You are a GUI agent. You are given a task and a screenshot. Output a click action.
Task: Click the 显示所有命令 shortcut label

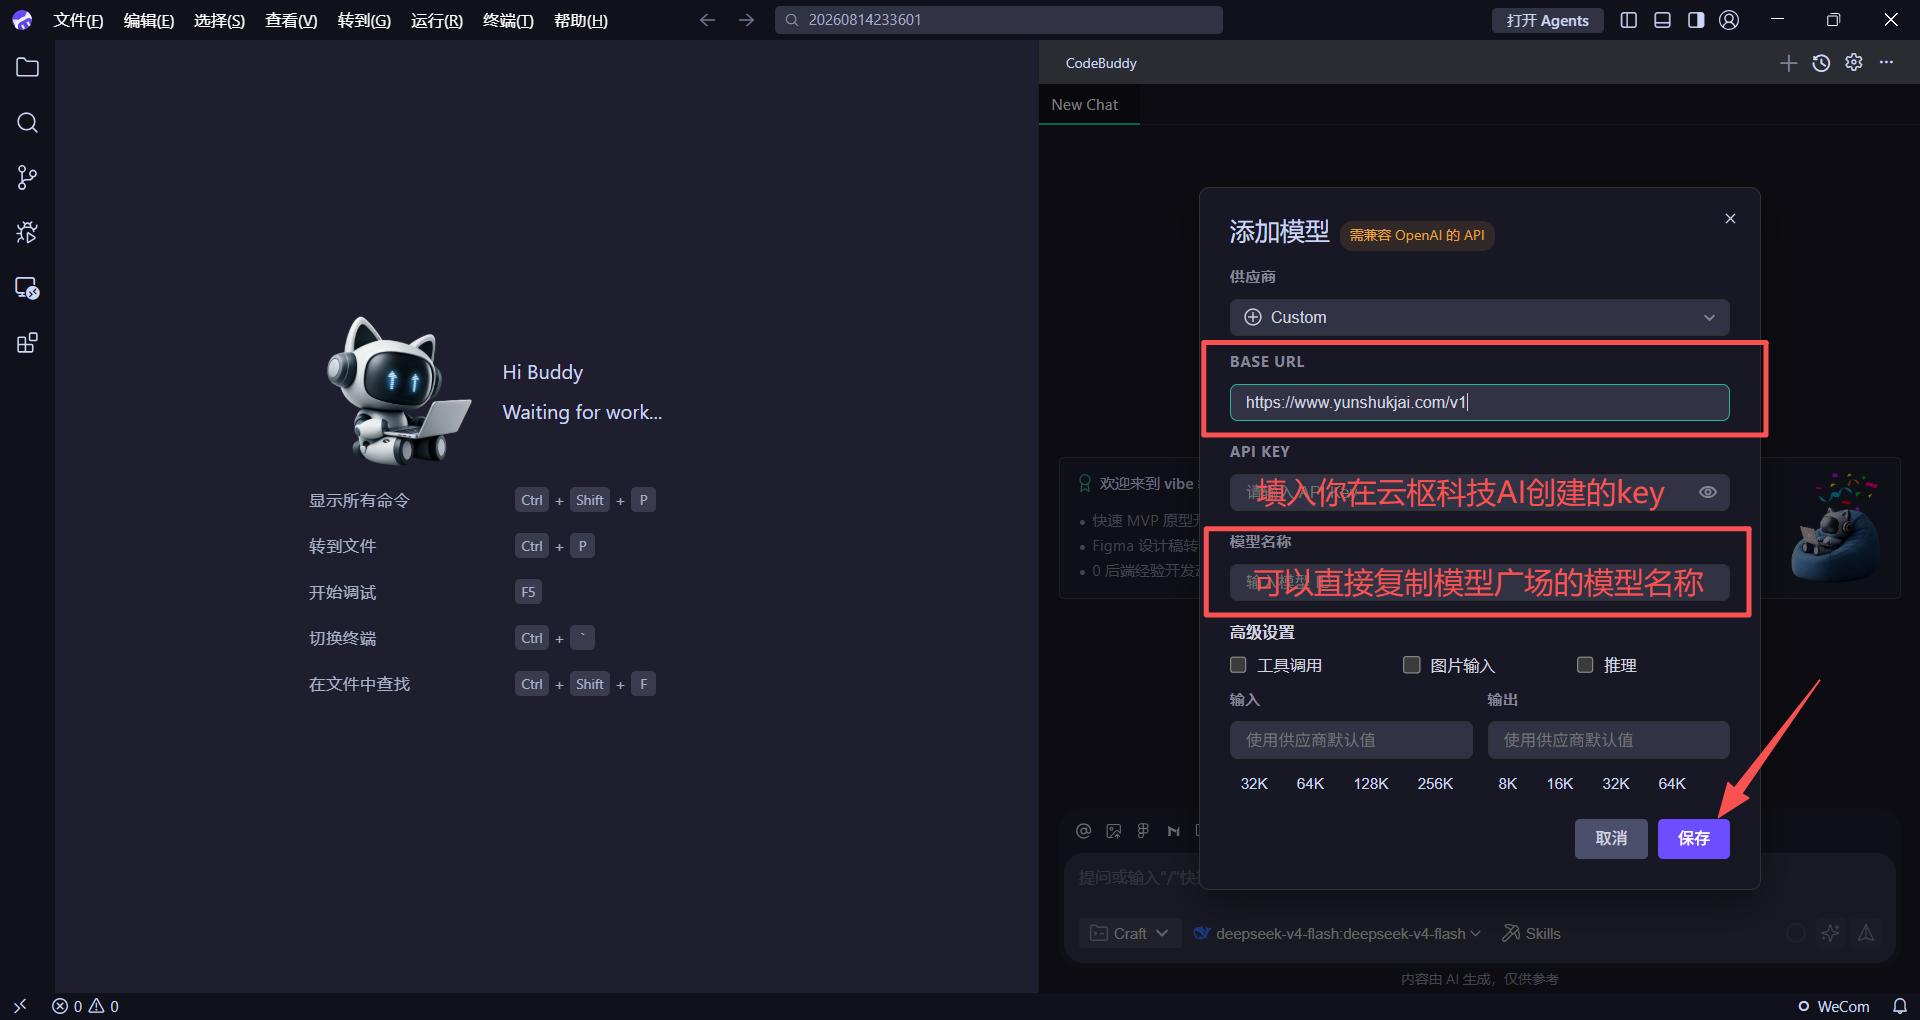359,500
